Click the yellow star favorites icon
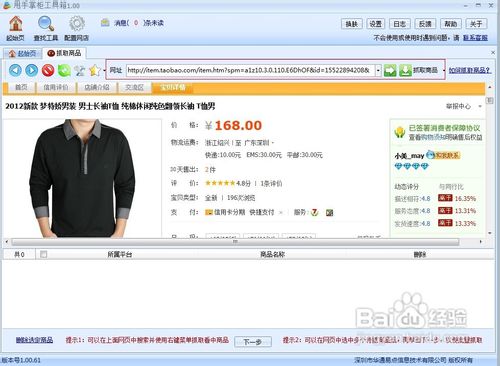Viewport: 500px width, 366px height. click(x=95, y=70)
